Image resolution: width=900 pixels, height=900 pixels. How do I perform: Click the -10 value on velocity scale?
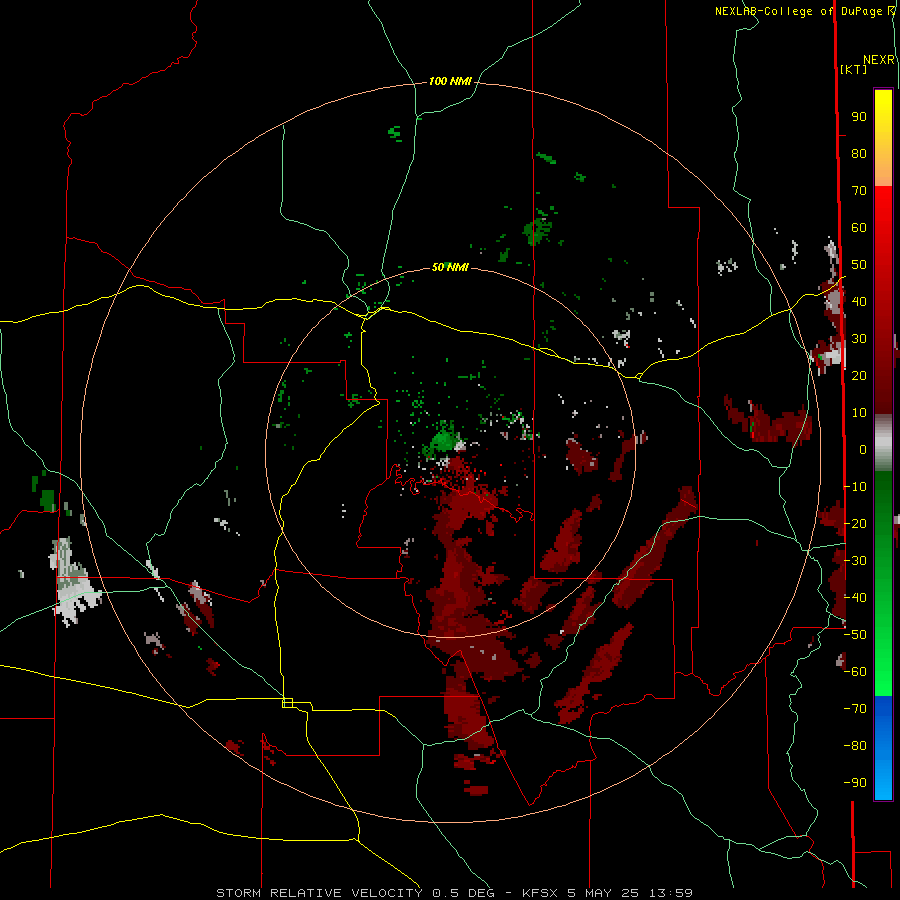click(855, 487)
